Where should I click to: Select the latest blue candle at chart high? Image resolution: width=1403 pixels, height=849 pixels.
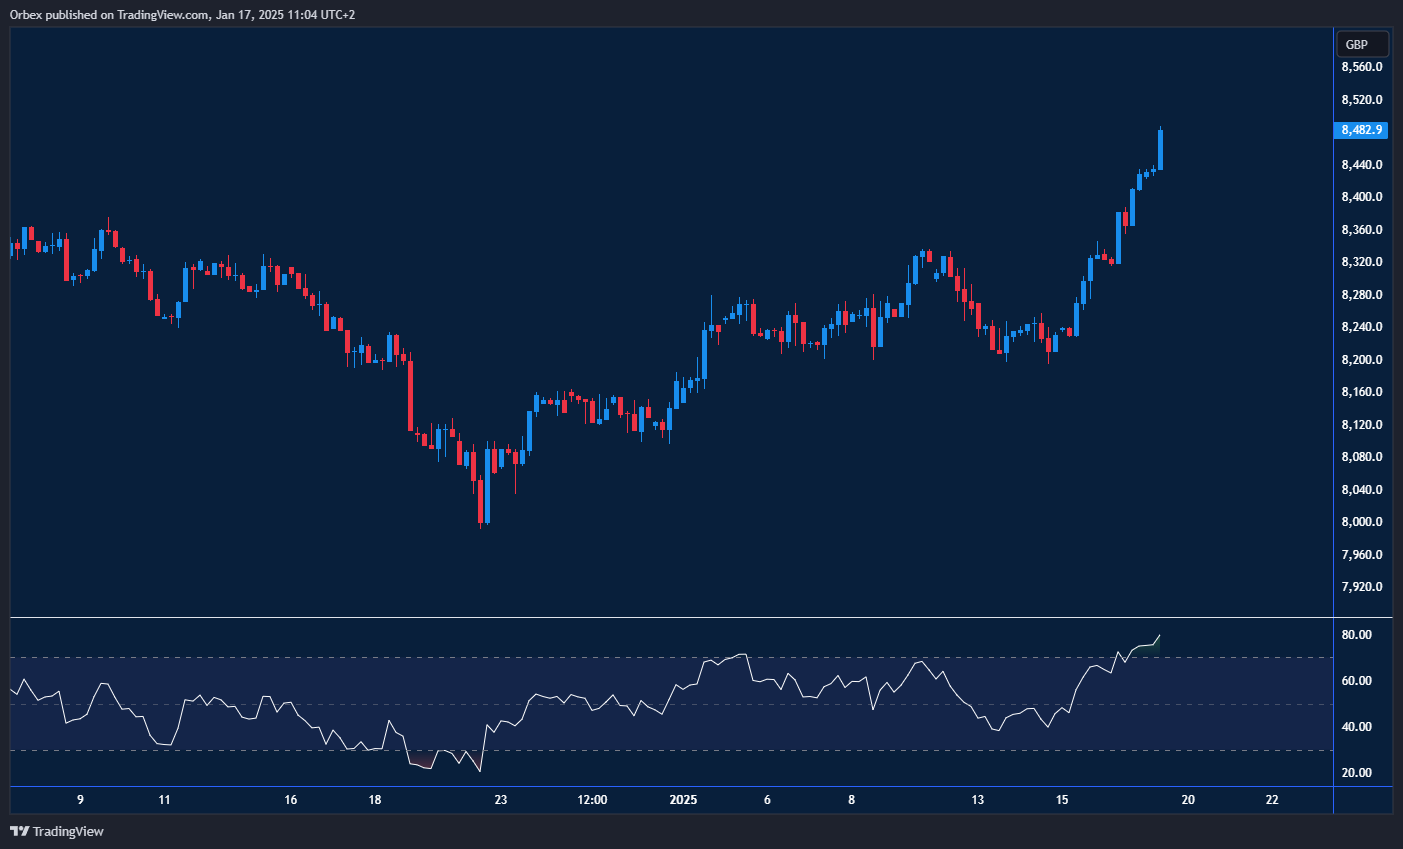coord(1160,149)
